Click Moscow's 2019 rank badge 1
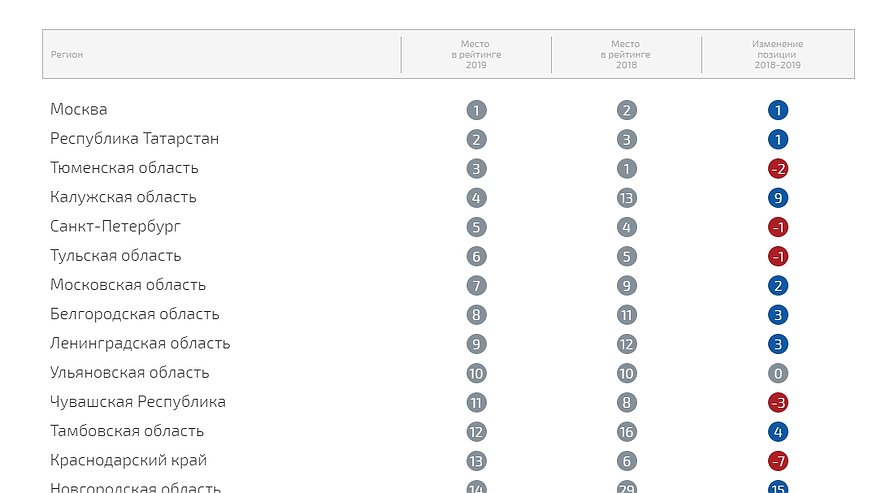The height and width of the screenshot is (493, 877). coord(477,110)
